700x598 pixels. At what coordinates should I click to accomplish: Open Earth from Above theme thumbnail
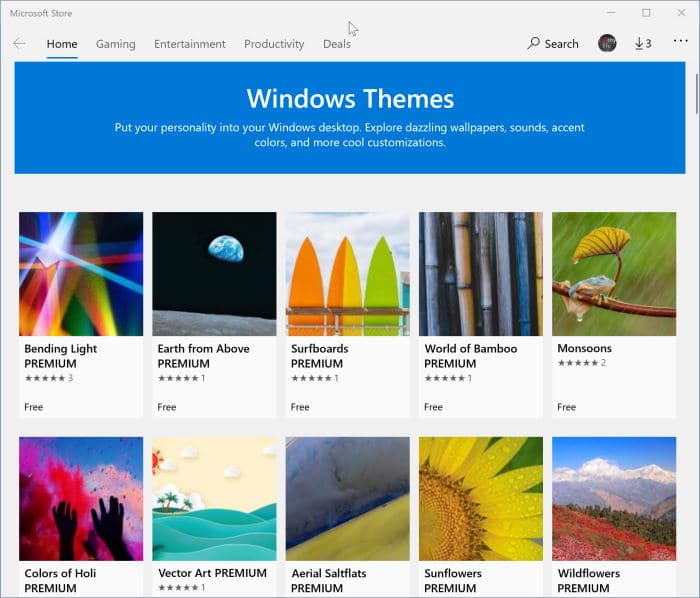point(214,274)
